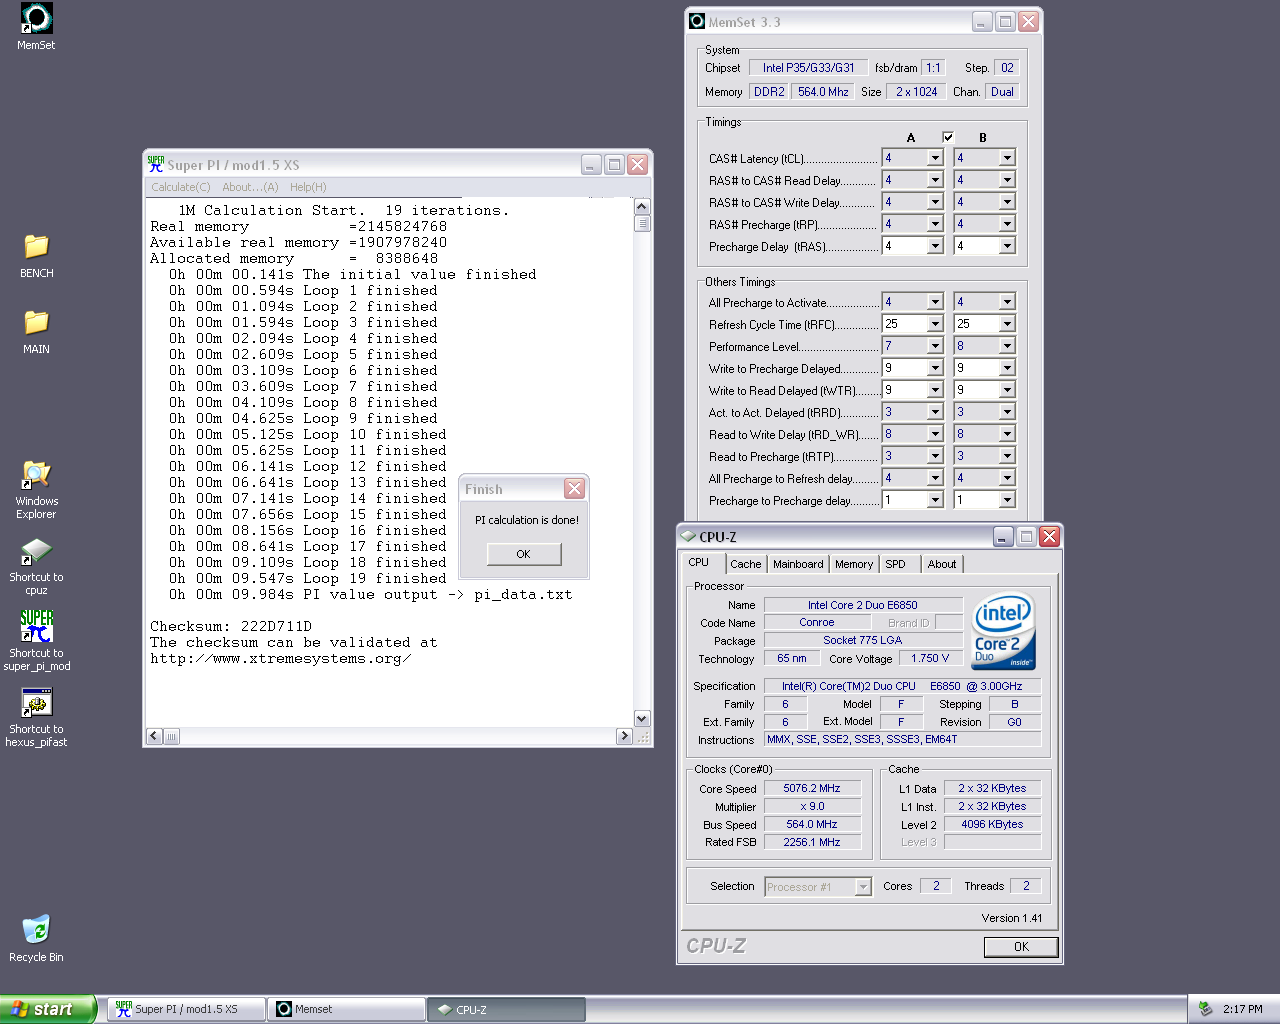Click the xtremesystems.org URL text
This screenshot has width=1280, height=1024.
[280, 658]
